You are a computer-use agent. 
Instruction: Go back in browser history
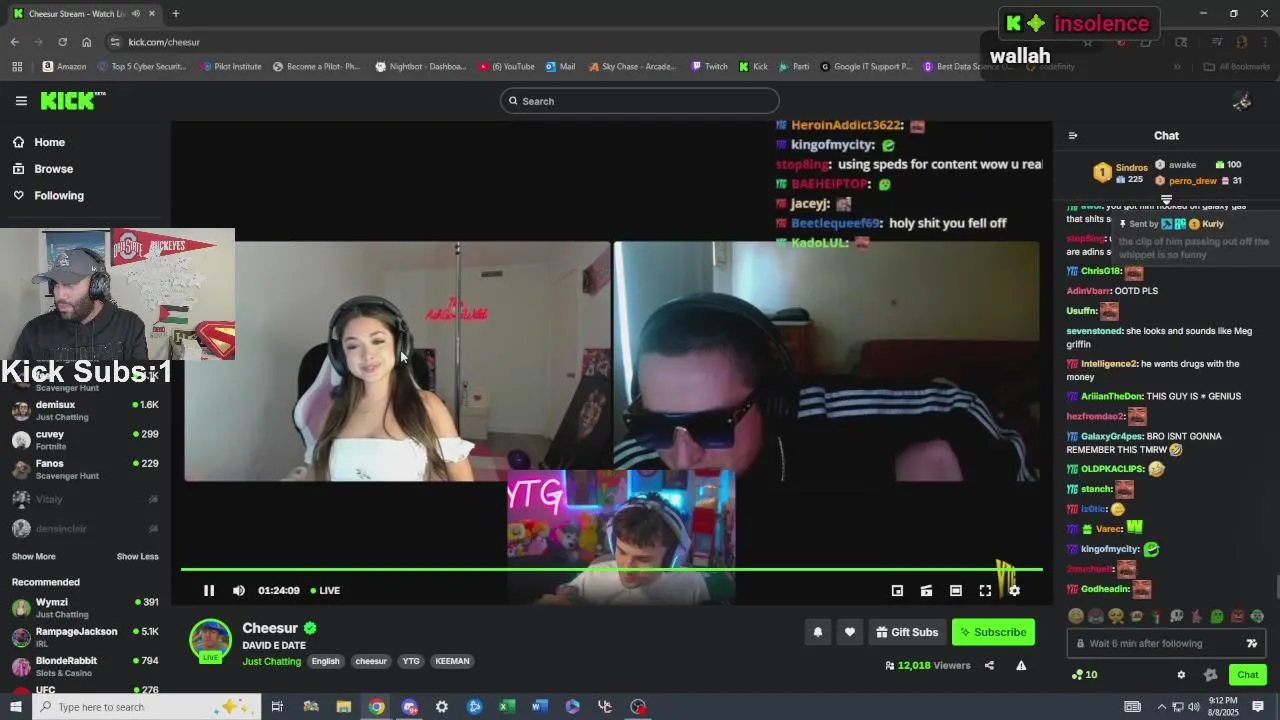pos(14,42)
